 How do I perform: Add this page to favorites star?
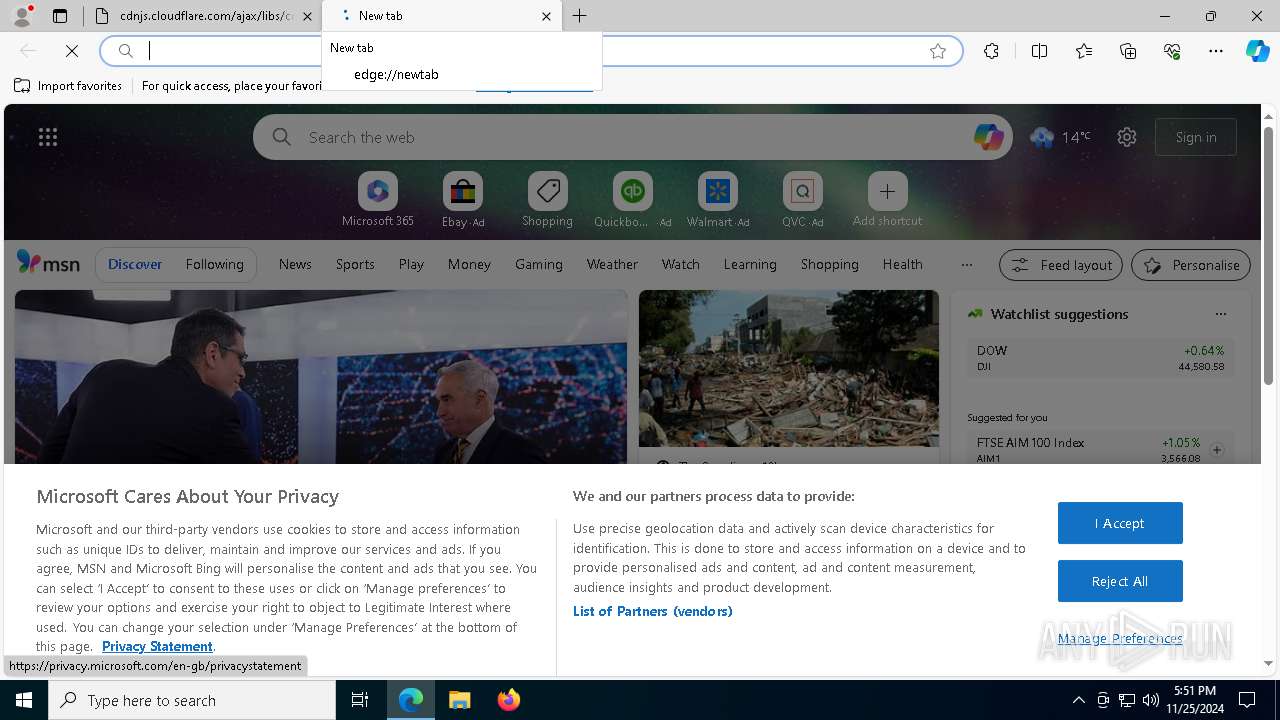(938, 51)
